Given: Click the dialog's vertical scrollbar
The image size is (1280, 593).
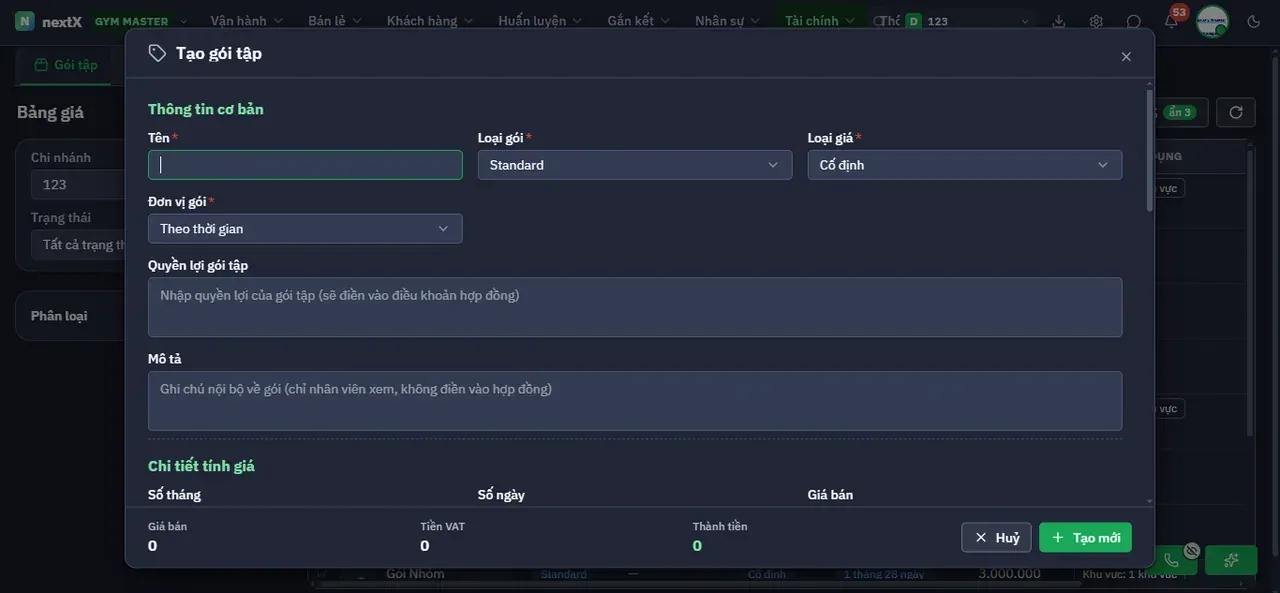Looking at the screenshot, I should tap(1149, 150).
